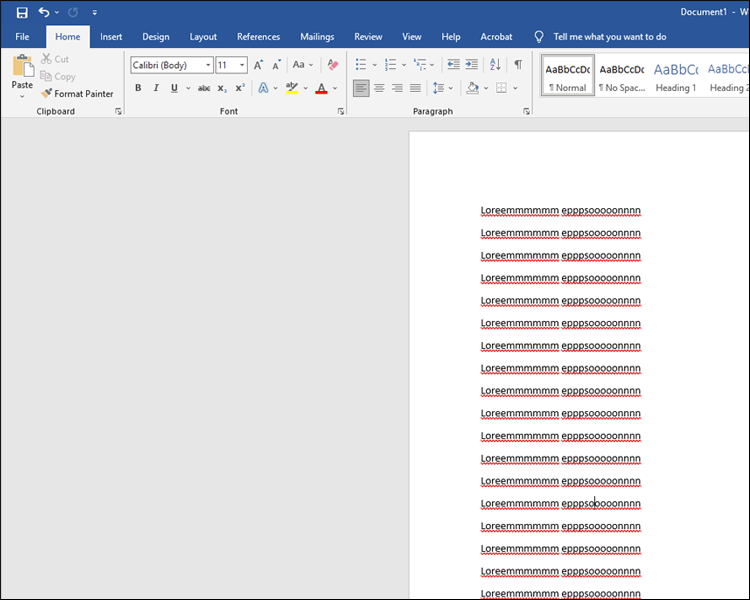Viewport: 750px width, 600px height.
Task: Open the Calibri font name dropdown
Action: point(208,65)
